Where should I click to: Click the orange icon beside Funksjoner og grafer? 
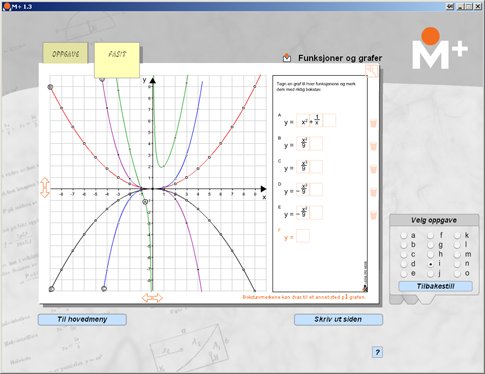coord(287,58)
